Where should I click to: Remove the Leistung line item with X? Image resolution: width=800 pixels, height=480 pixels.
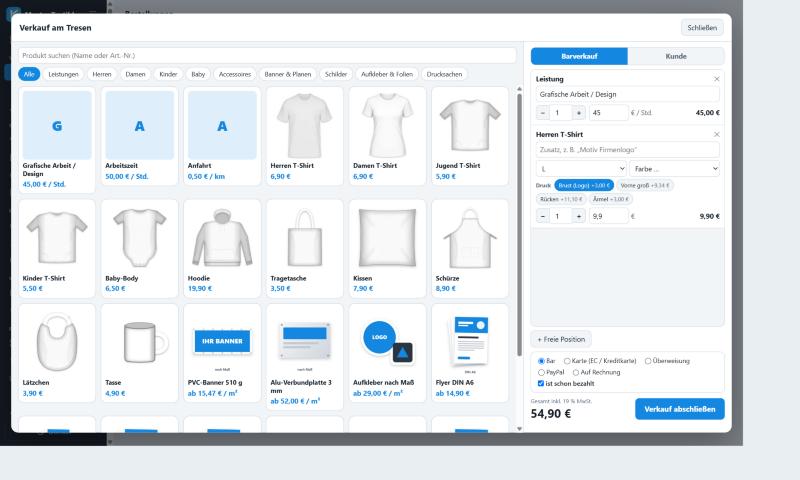pyautogui.click(x=716, y=79)
